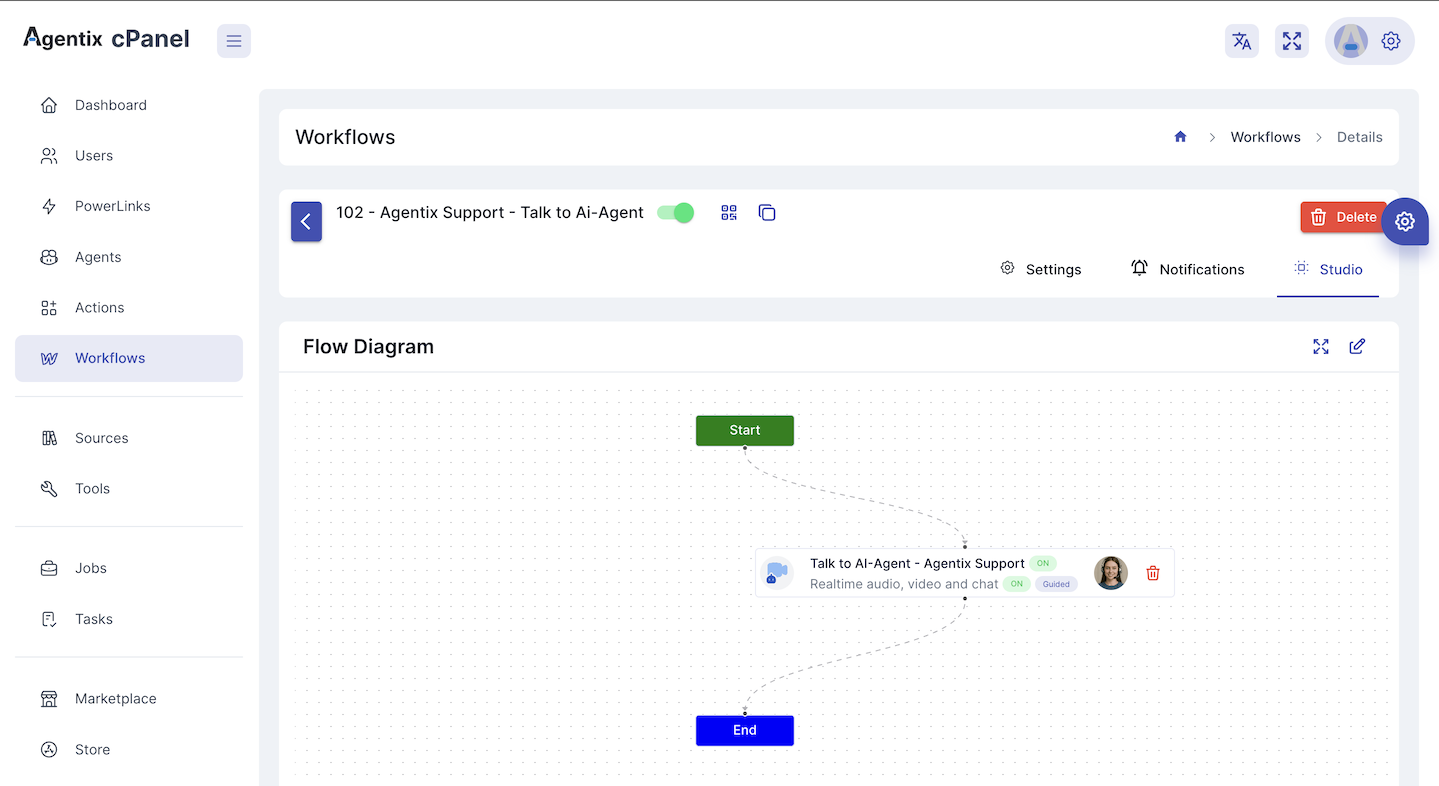Disable the Agentix Support workflow toggle
The height and width of the screenshot is (786, 1439).
[x=675, y=212]
